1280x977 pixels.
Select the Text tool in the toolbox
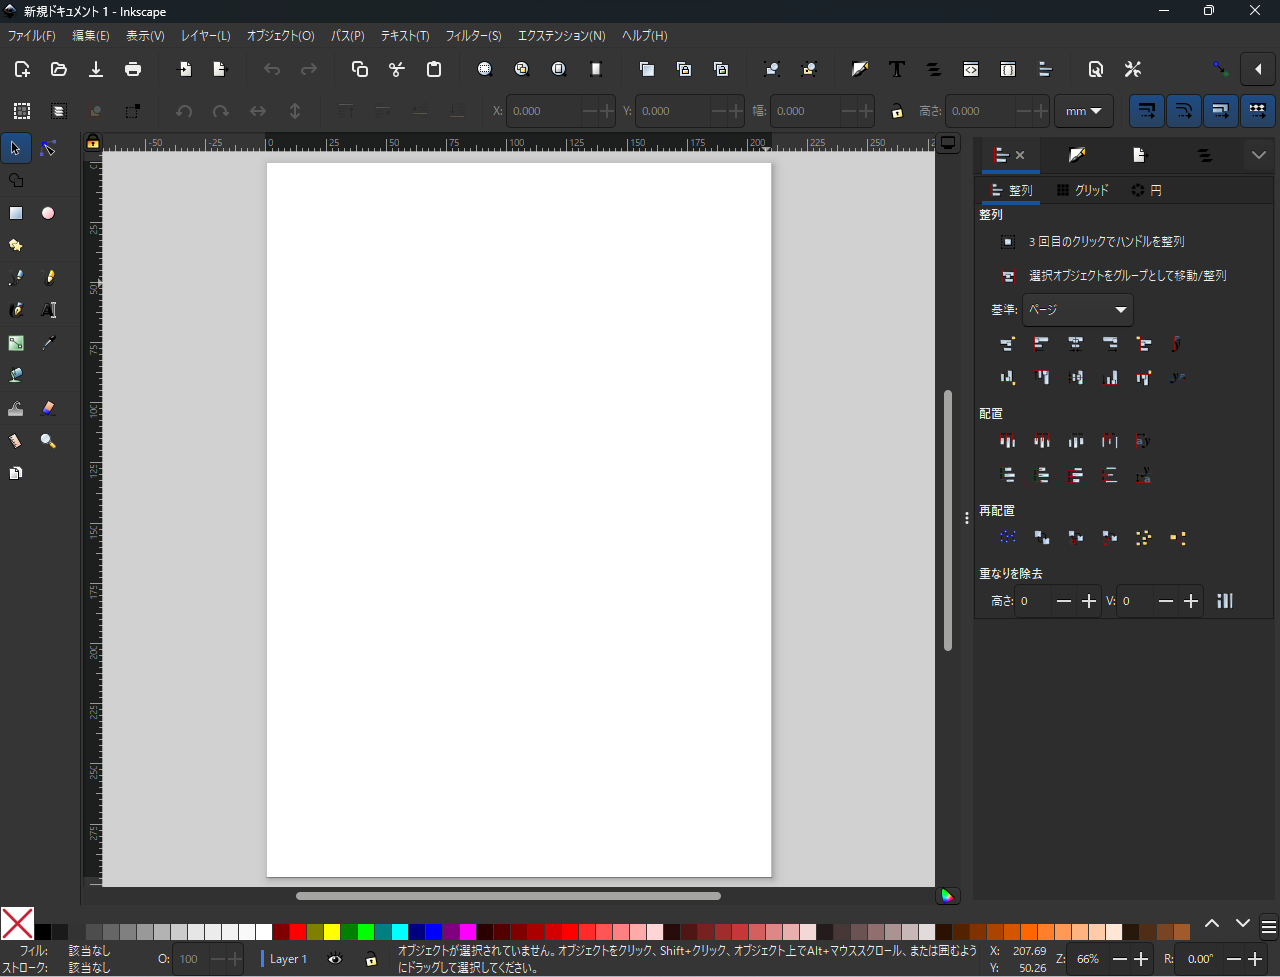point(48,310)
